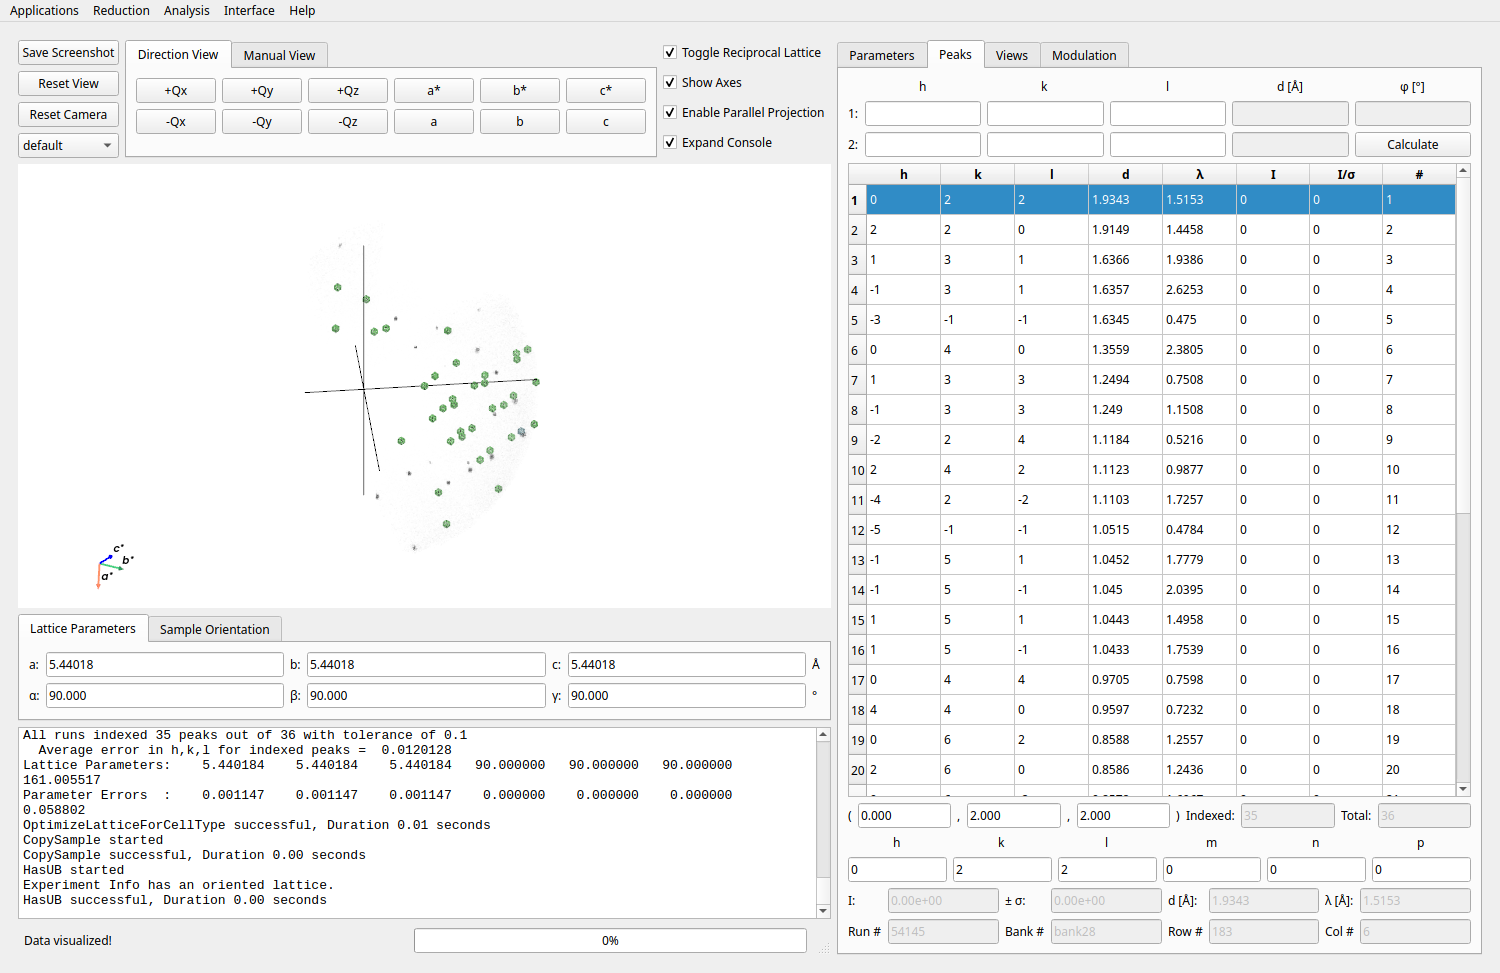Click the n index input field

(1316, 870)
